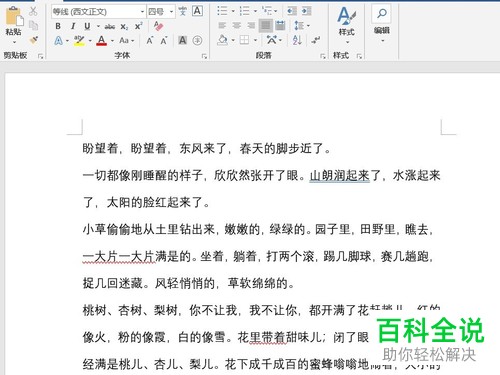The width and height of the screenshot is (500, 375).
Task: Apply the red font color
Action: (x=102, y=41)
